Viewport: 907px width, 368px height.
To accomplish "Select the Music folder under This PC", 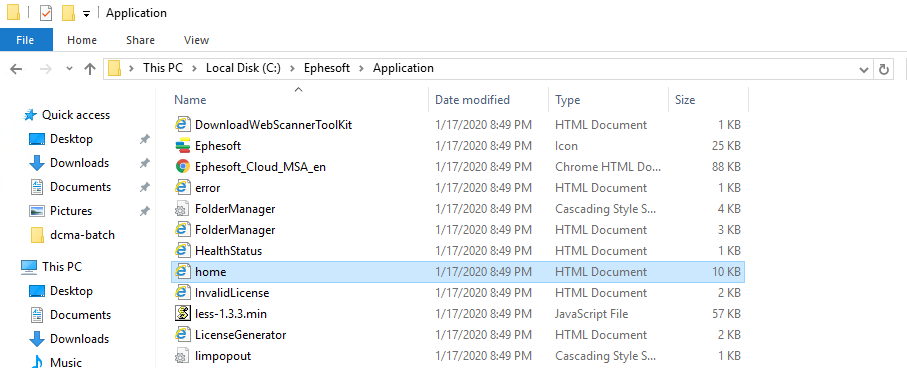I will (x=66, y=362).
